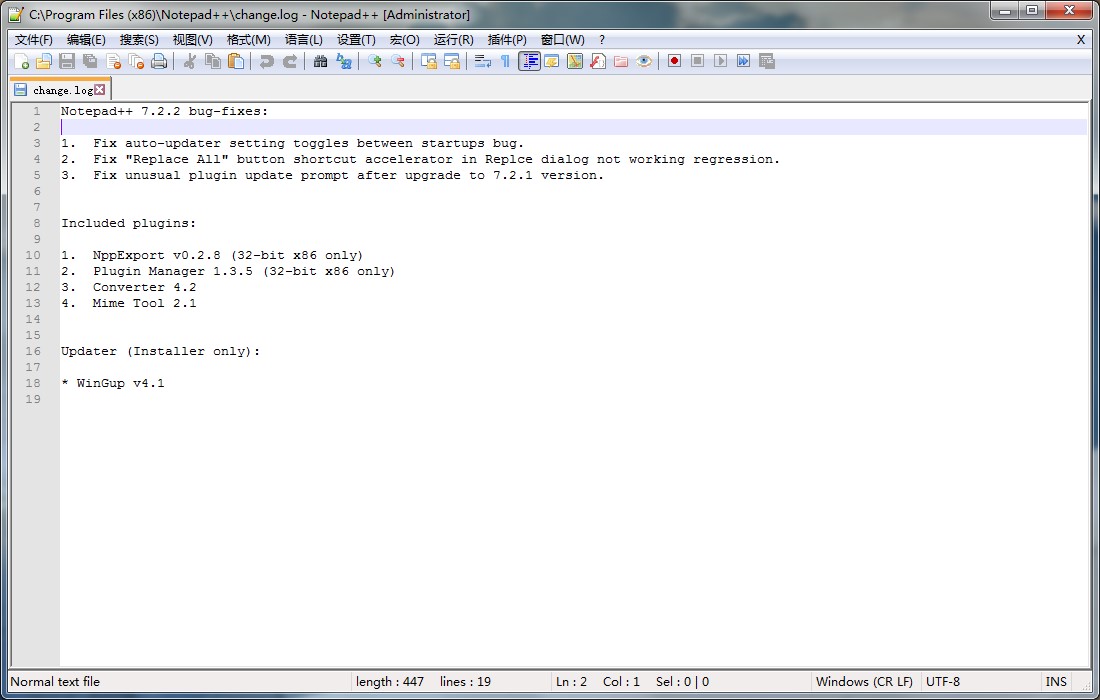The image size is (1100, 700).
Task: Open the 宏(O) menu
Action: [x=403, y=40]
